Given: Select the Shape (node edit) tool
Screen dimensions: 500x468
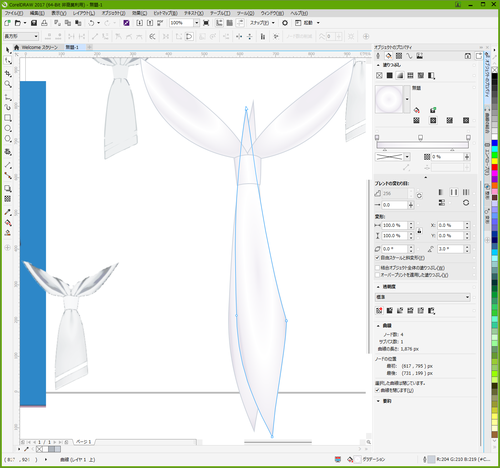Looking at the screenshot, I should [x=8, y=61].
